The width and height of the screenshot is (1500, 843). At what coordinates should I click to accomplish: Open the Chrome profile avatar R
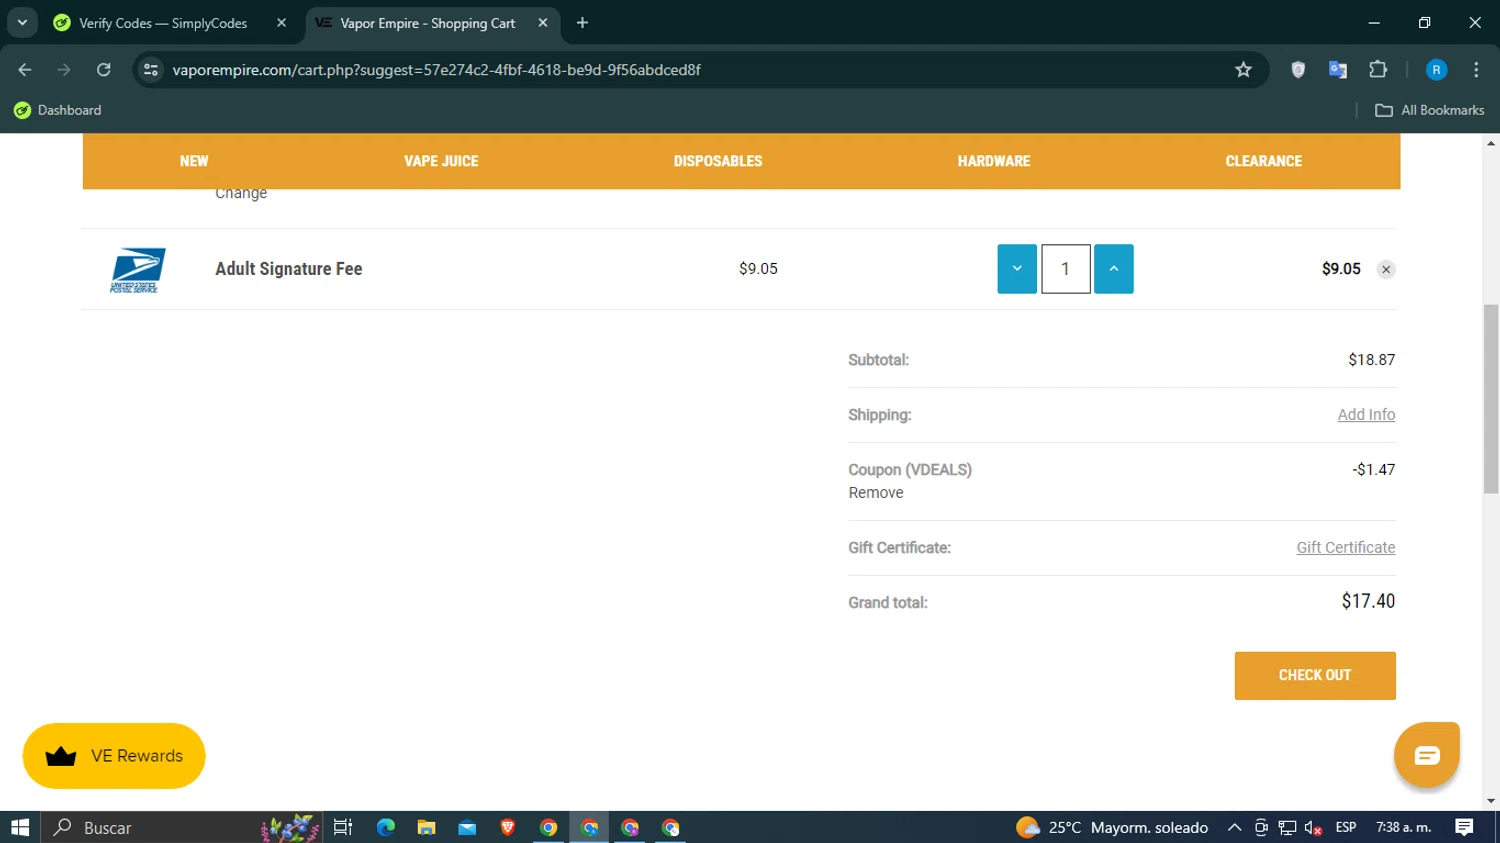click(x=1436, y=70)
